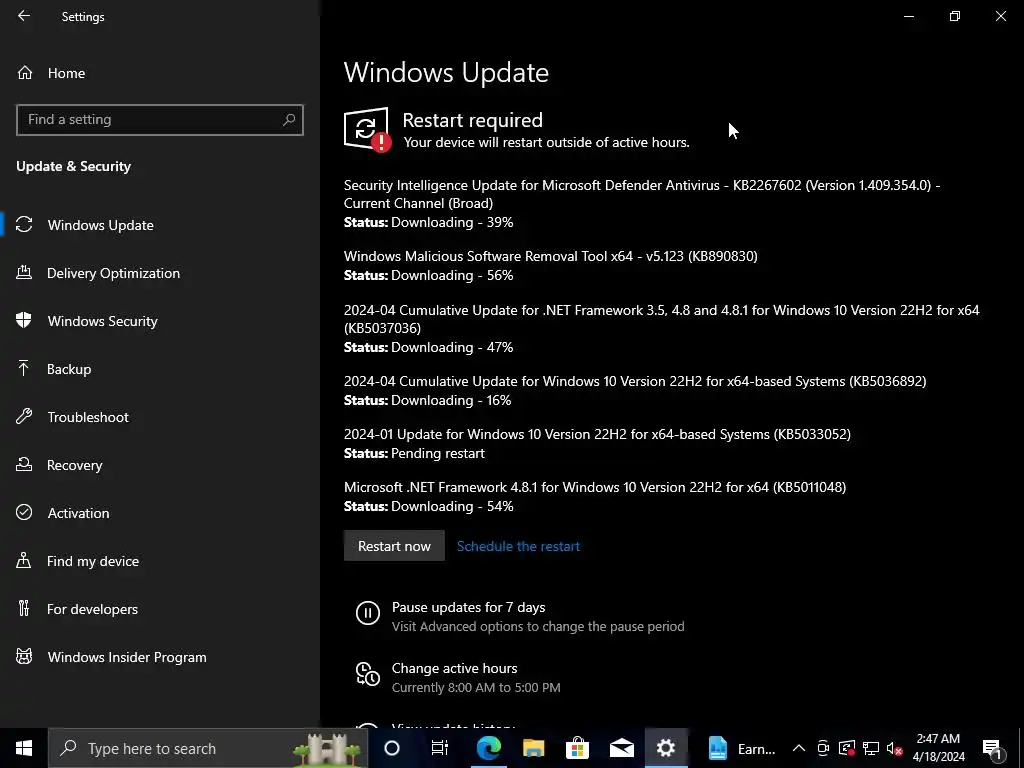Open Cortana circle on taskbar
This screenshot has width=1024, height=768.
(x=392, y=748)
